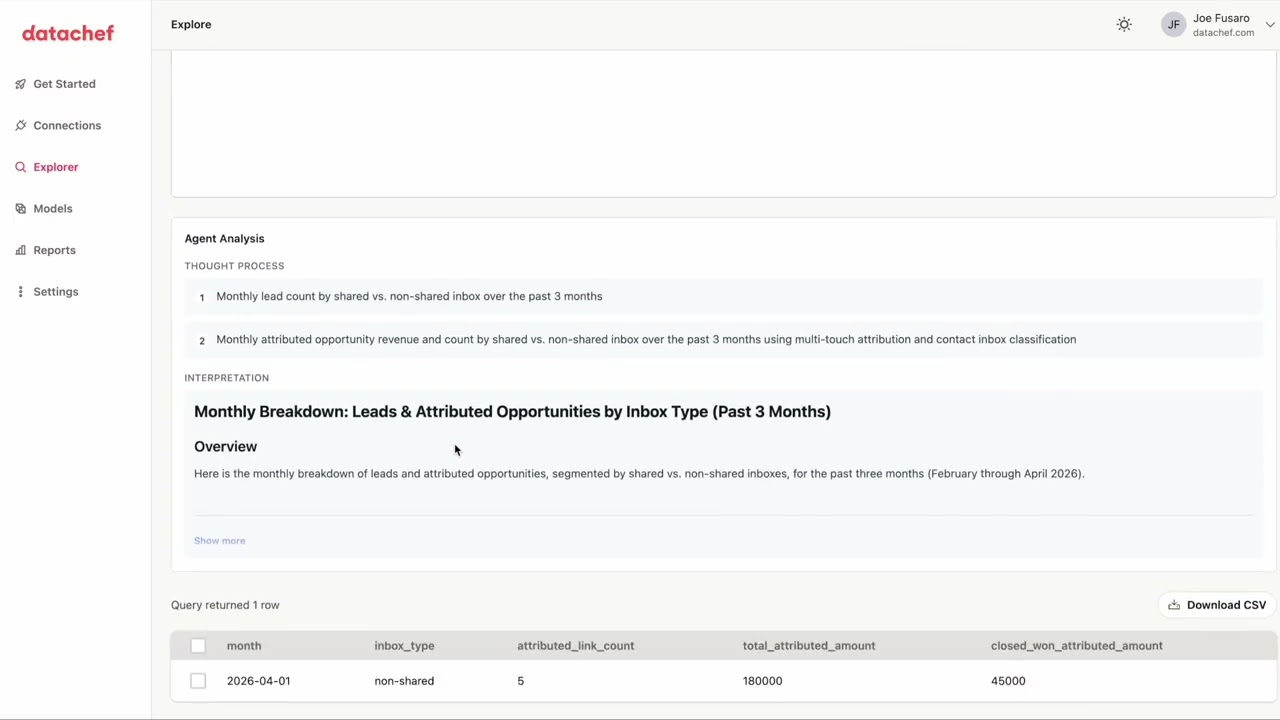Click the inbox_type column header
The image size is (1280, 720).
(404, 646)
